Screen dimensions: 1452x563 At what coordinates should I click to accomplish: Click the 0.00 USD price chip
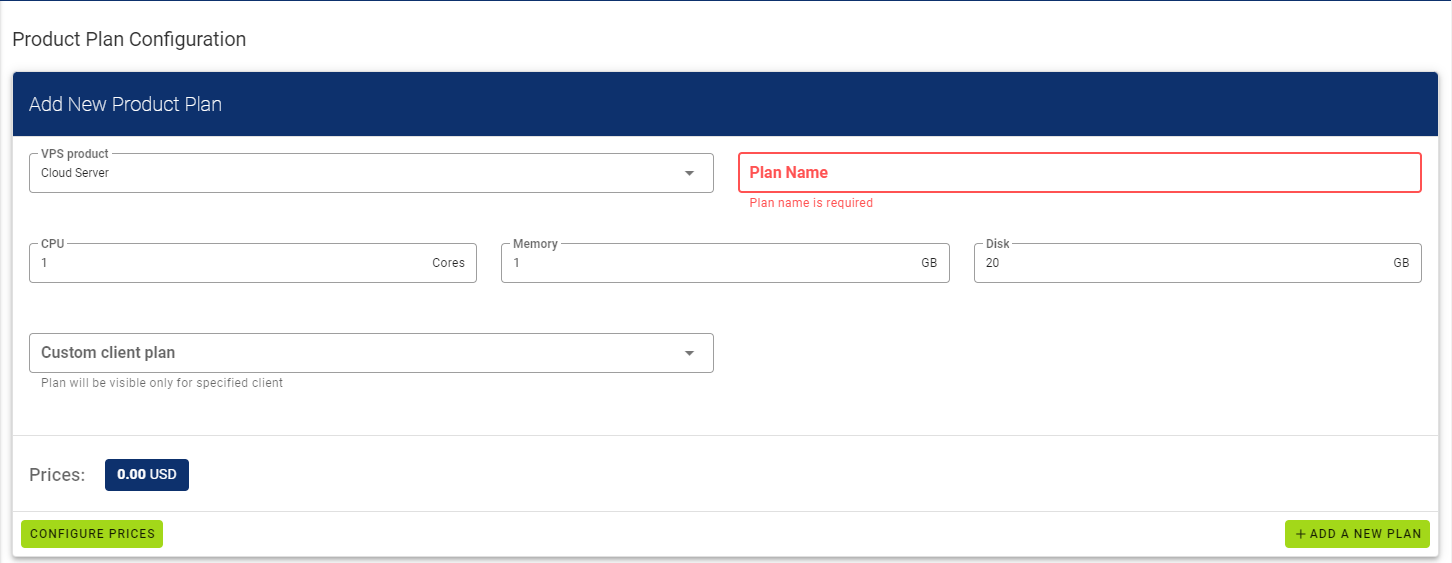pyautogui.click(x=147, y=475)
